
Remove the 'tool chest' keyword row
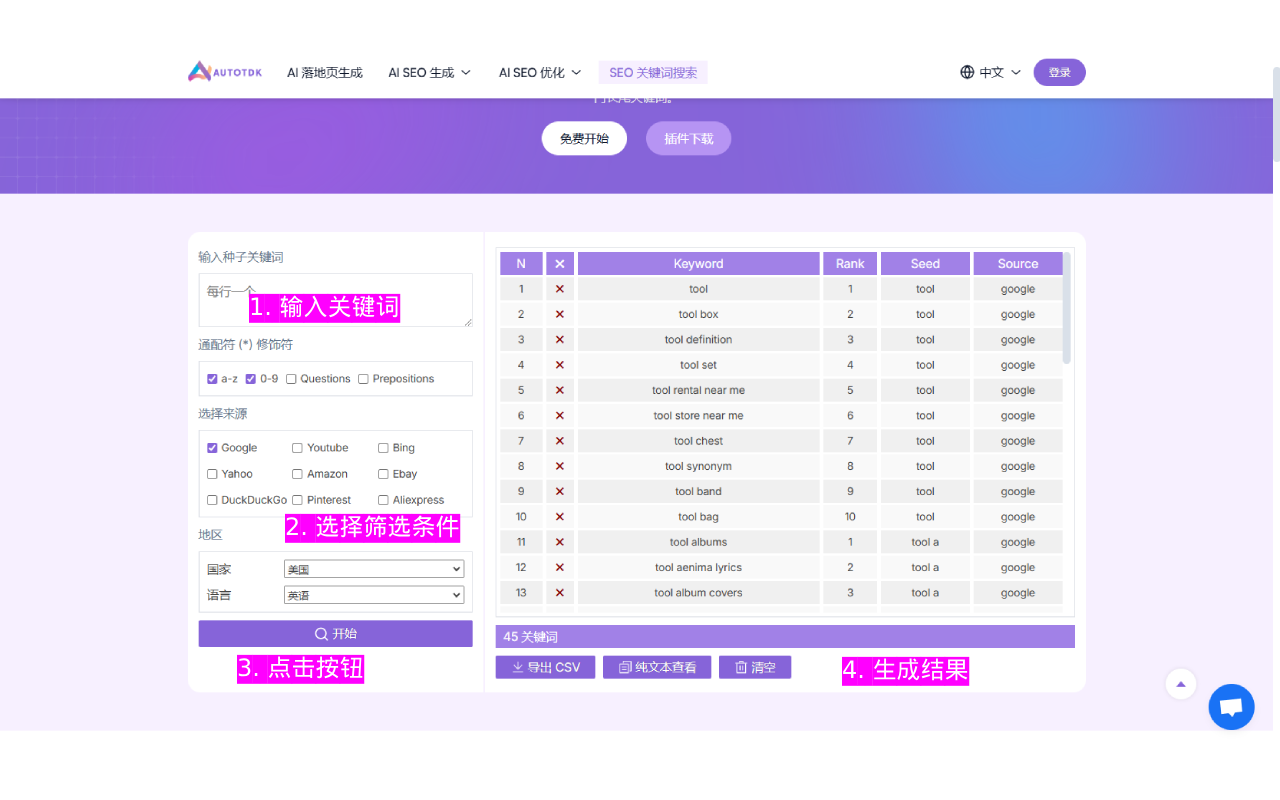point(559,441)
